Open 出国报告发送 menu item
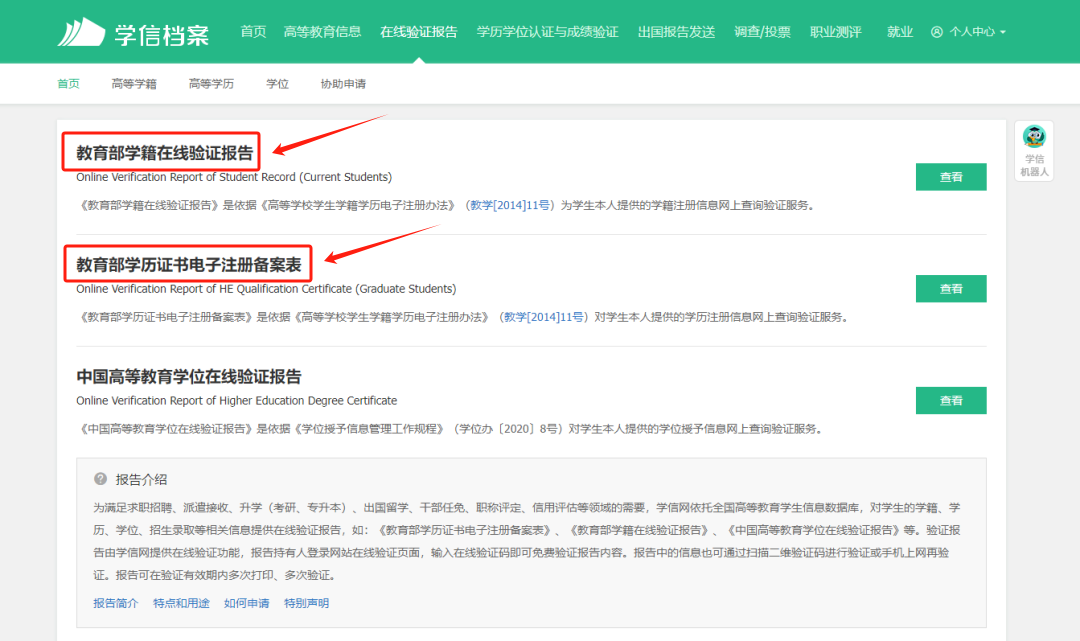The height and width of the screenshot is (641, 1080). tap(676, 32)
